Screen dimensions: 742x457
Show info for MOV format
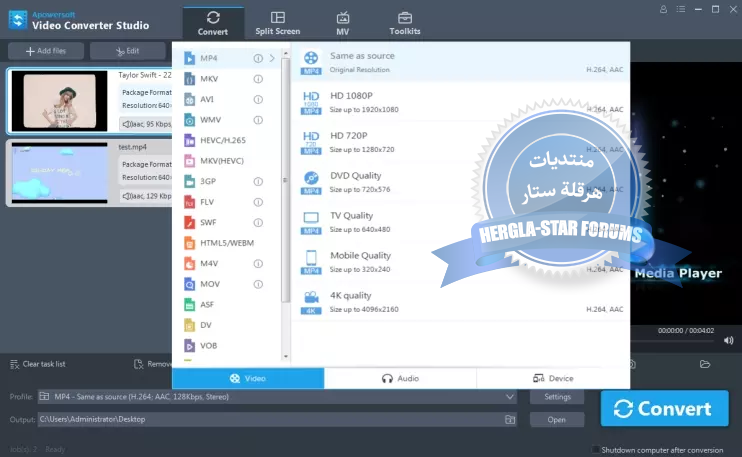(258, 284)
